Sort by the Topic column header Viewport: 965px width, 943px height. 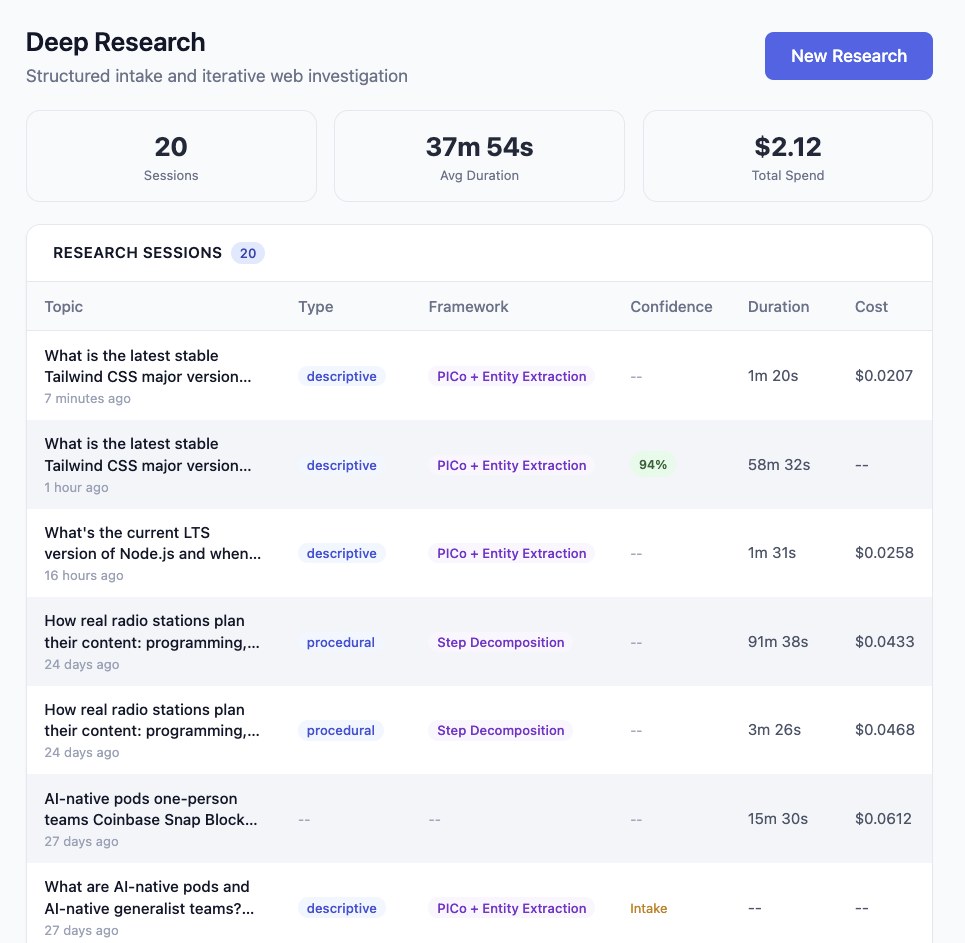coord(63,307)
